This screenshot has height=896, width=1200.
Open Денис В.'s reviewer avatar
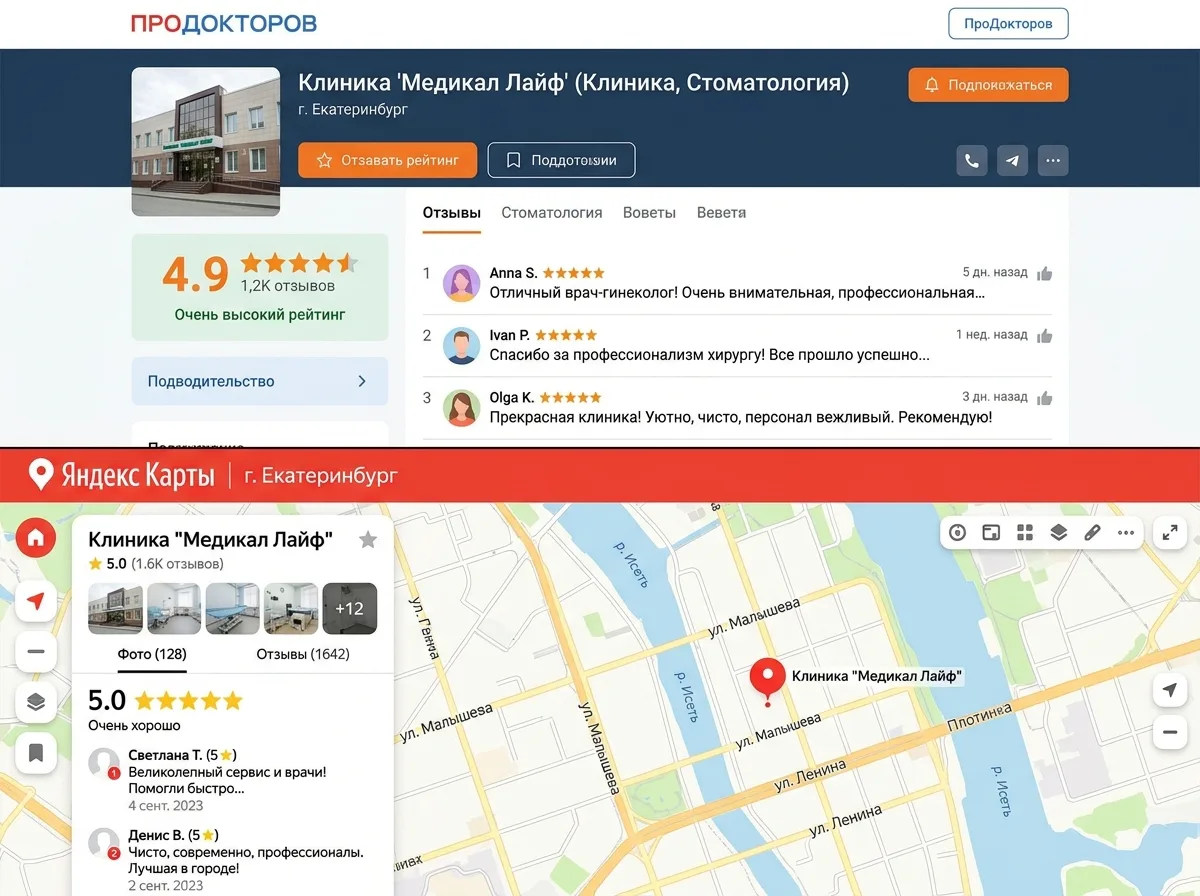(104, 843)
